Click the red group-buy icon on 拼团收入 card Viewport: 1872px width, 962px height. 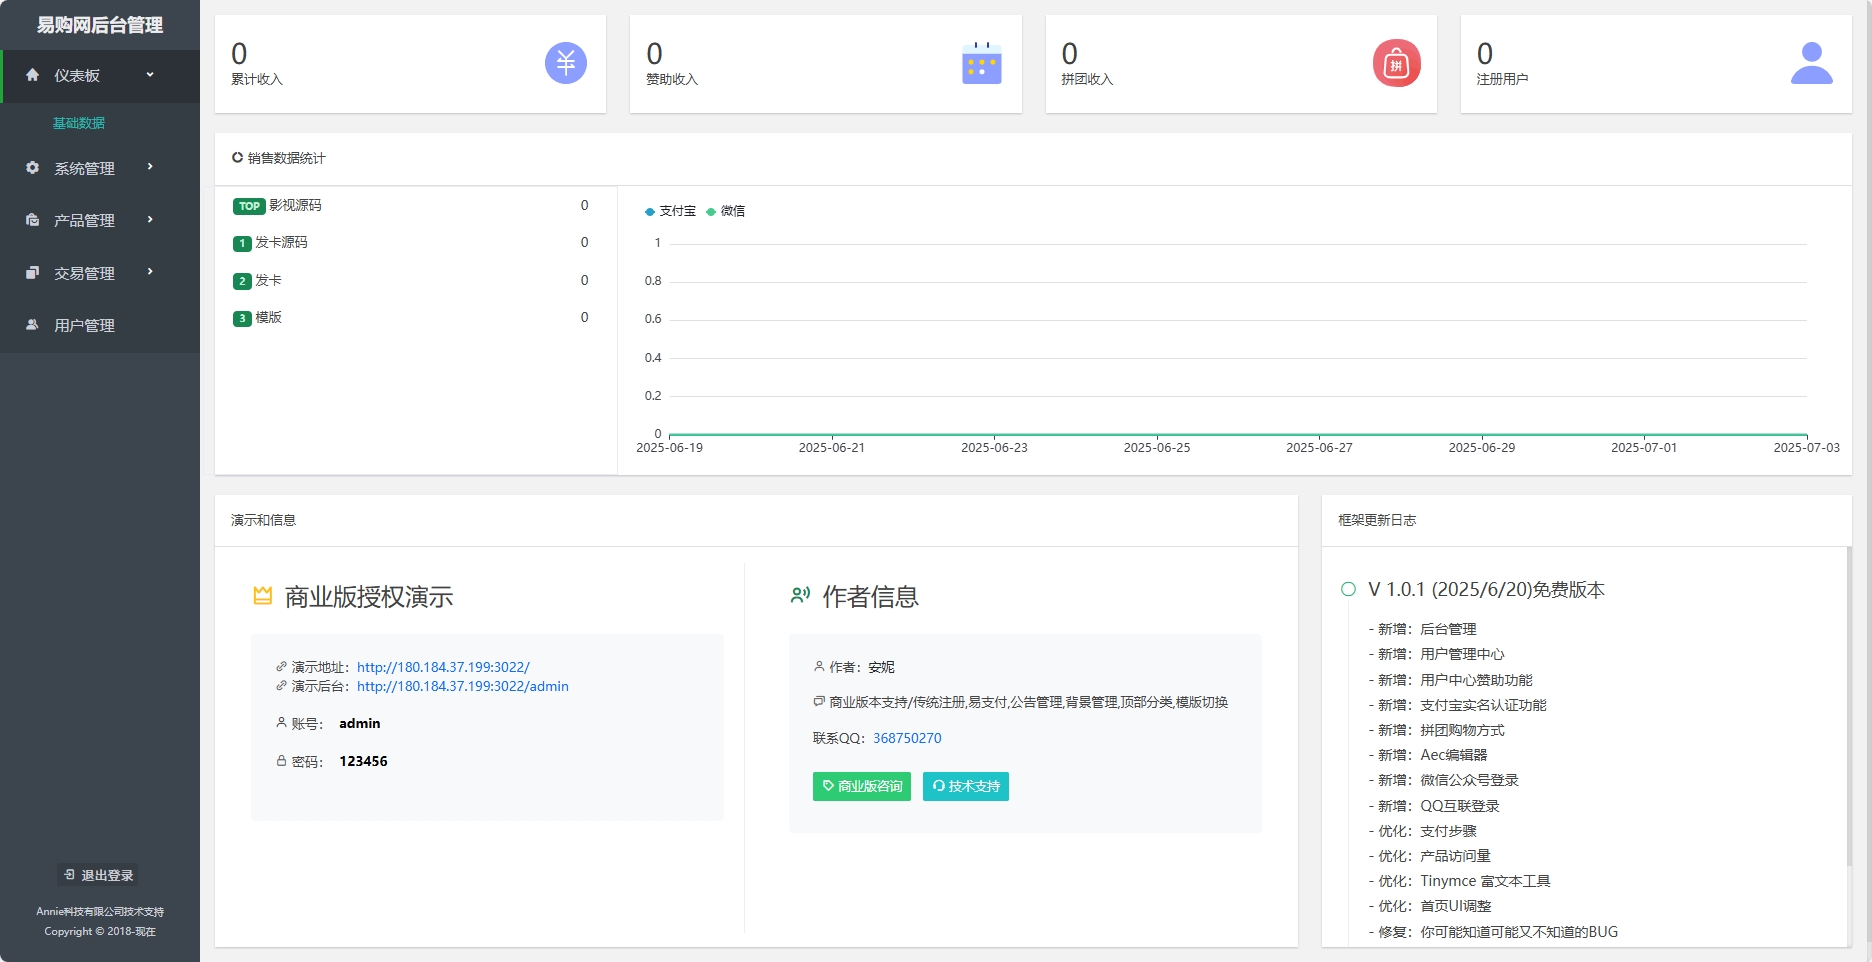tap(1397, 63)
